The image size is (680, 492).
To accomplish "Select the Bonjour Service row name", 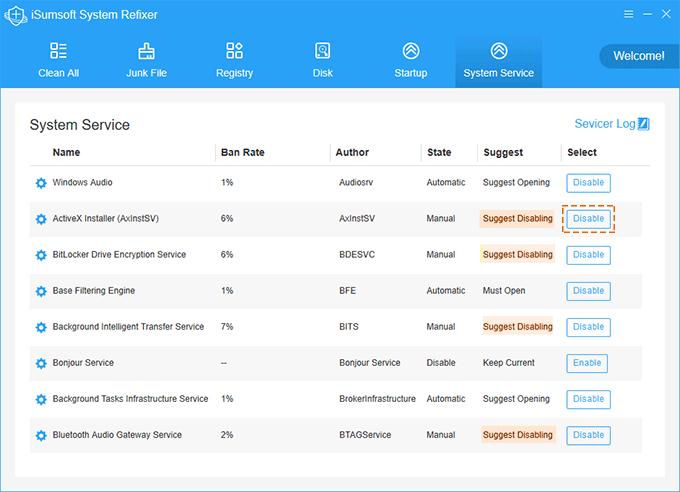I will [83, 363].
